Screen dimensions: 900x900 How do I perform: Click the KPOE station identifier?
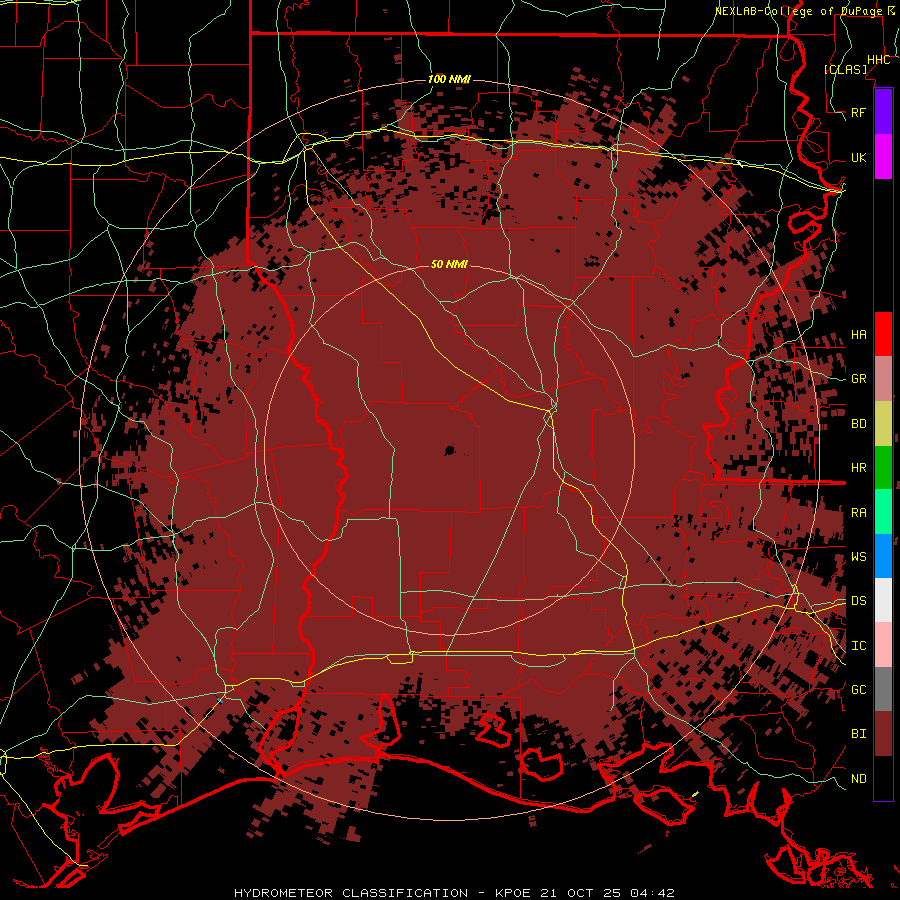(513, 893)
